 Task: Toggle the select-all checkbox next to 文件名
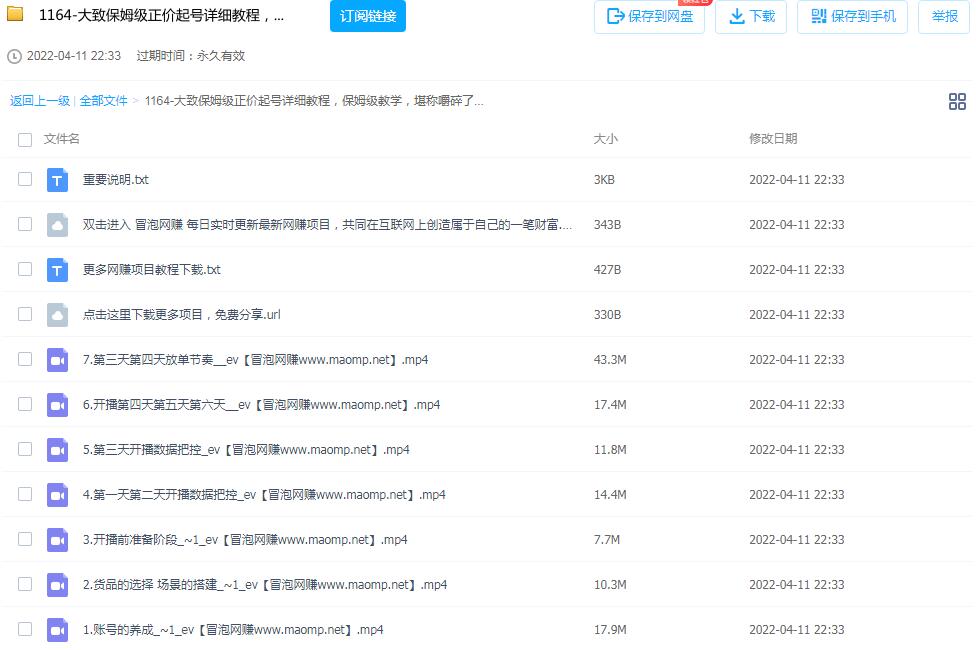25,139
